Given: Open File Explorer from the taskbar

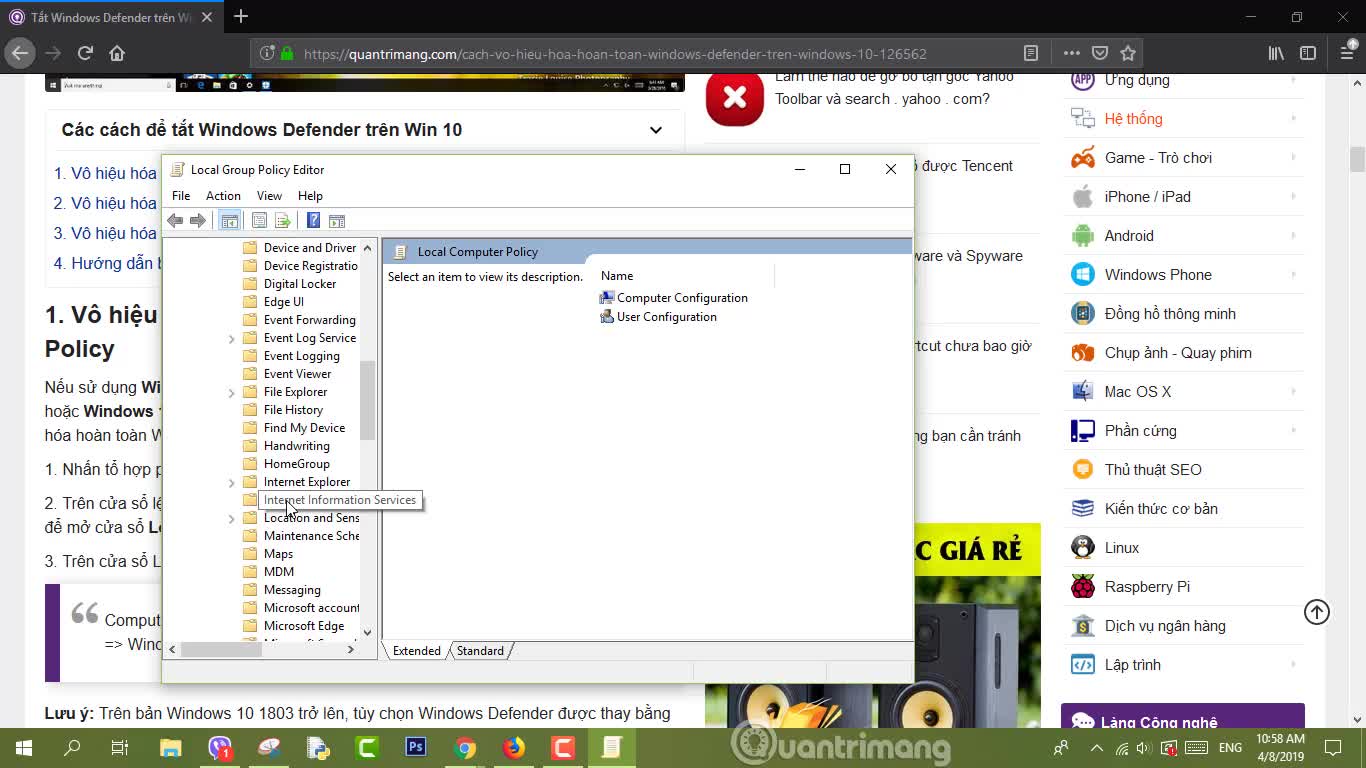Looking at the screenshot, I should click(x=171, y=747).
